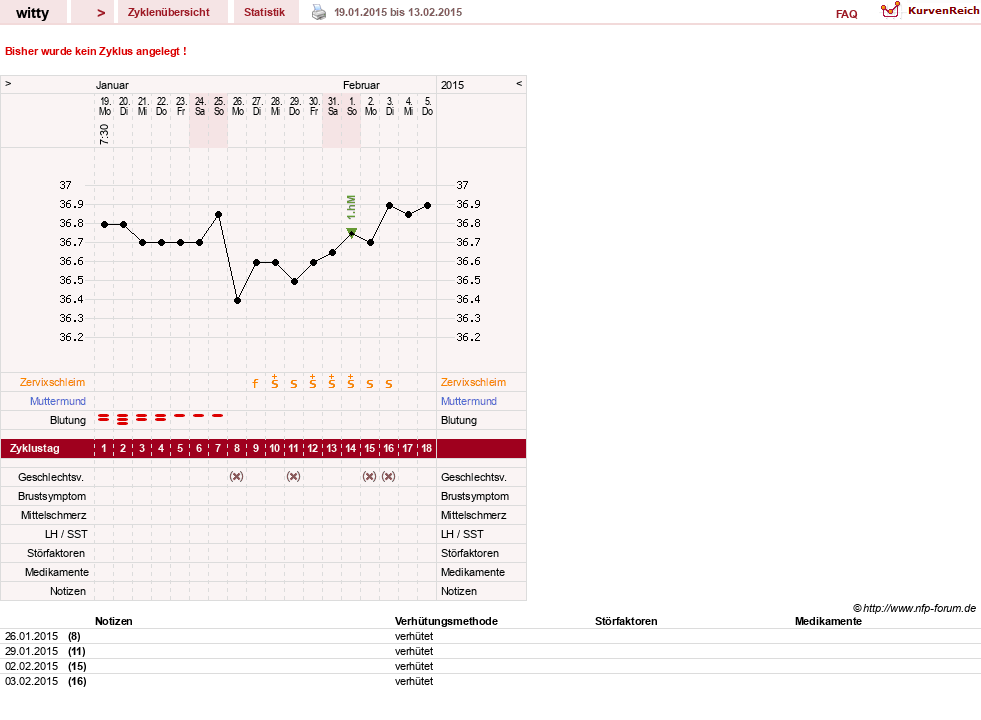Screen dimensions: 981x720
Task: Click the intercourse mark on cycle day 15
Action: pyautogui.click(x=370, y=477)
